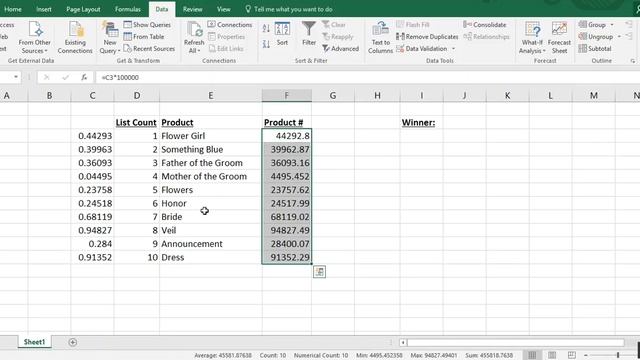Open Recent Sources
Image resolution: width=640 pixels, height=360 pixels.
coord(149,49)
